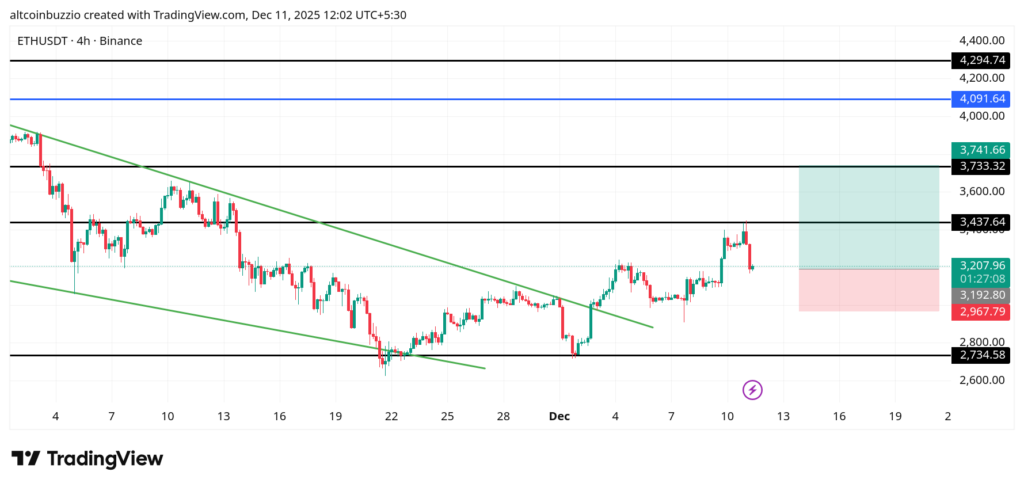Click the 2,600.00 price axis tick
This screenshot has width=1024, height=487.
(x=980, y=380)
